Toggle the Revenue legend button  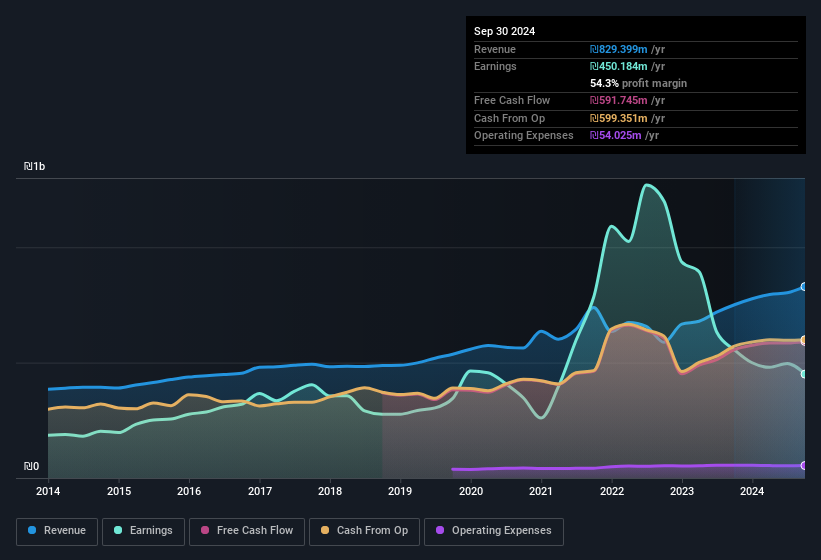click(x=57, y=531)
